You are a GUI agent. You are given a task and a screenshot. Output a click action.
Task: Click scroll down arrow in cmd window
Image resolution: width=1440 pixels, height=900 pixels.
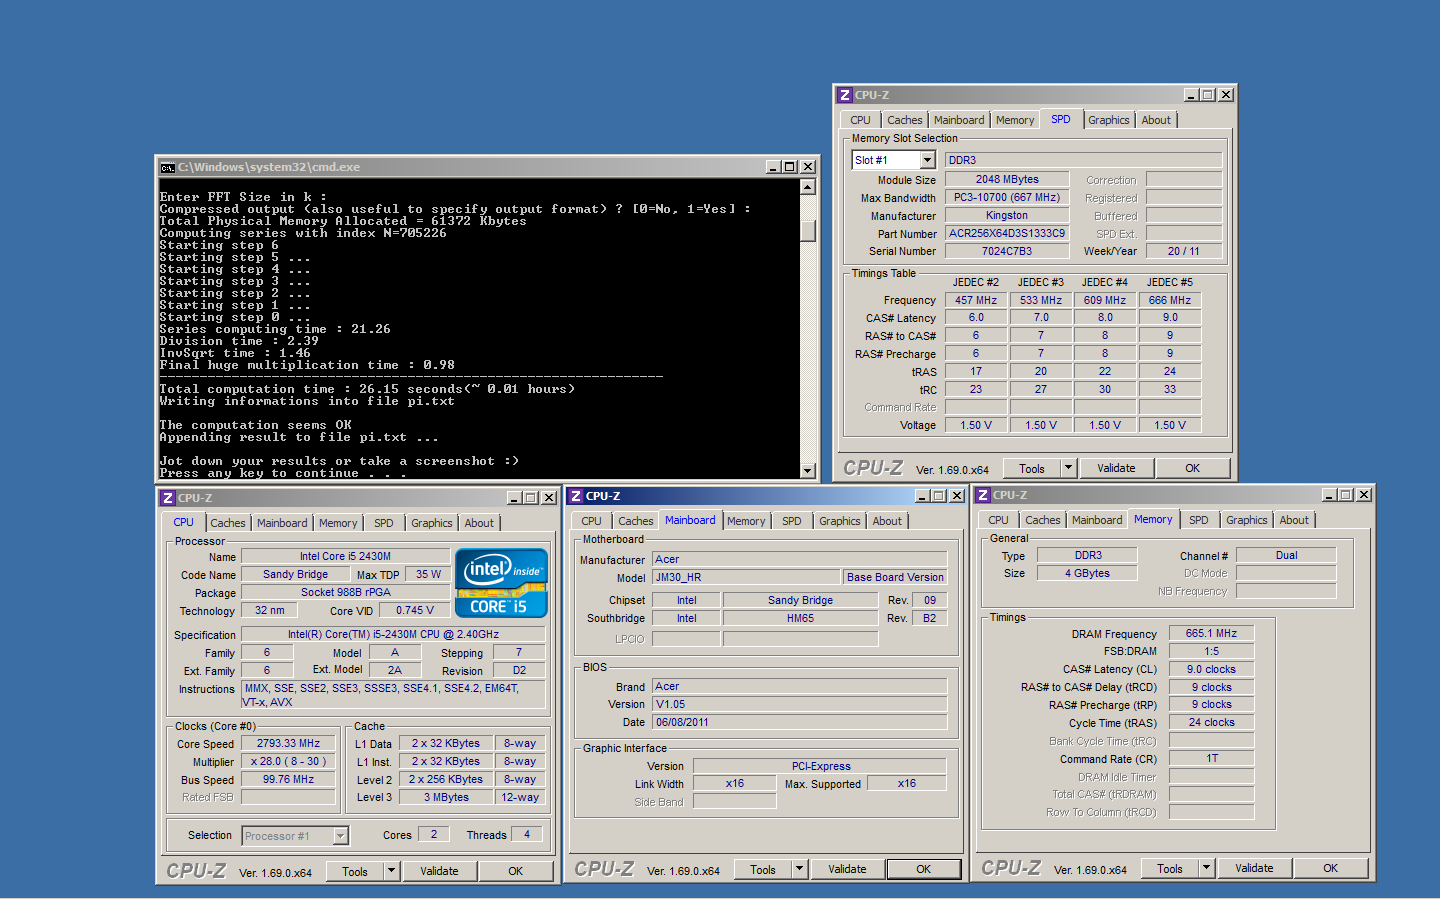pyautogui.click(x=808, y=470)
